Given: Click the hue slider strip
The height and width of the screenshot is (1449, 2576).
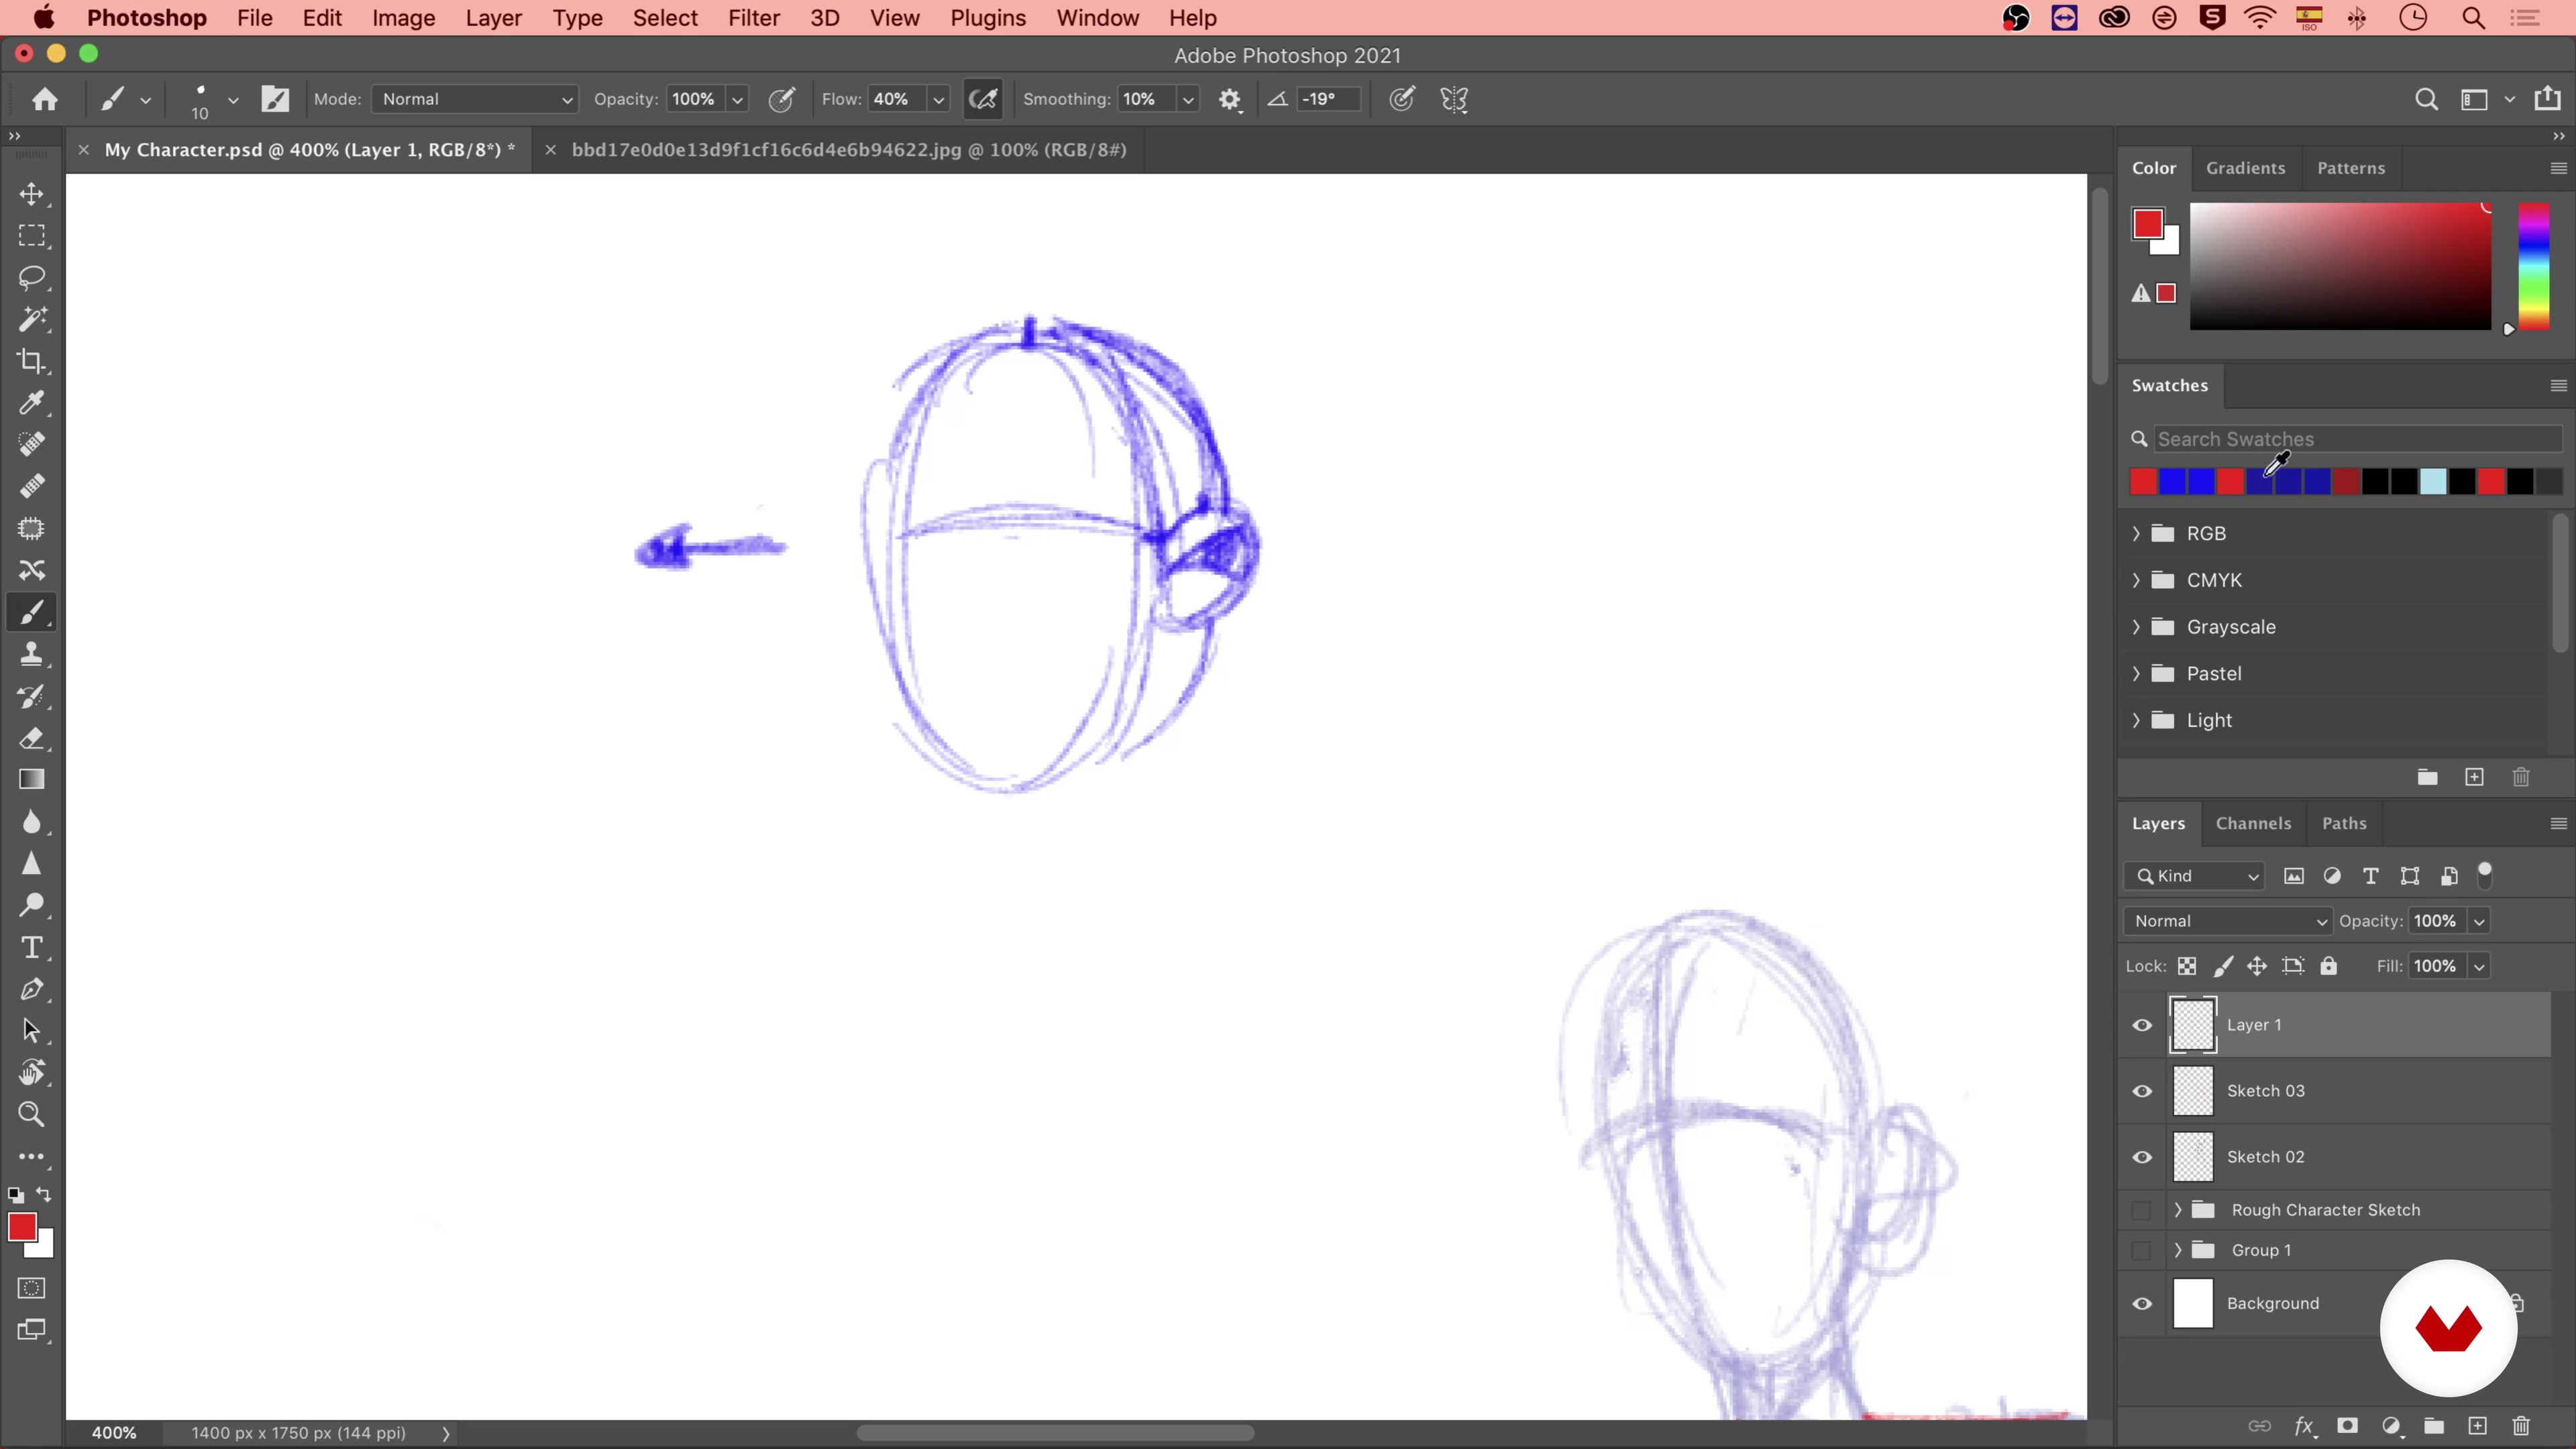Looking at the screenshot, I should [2534, 266].
